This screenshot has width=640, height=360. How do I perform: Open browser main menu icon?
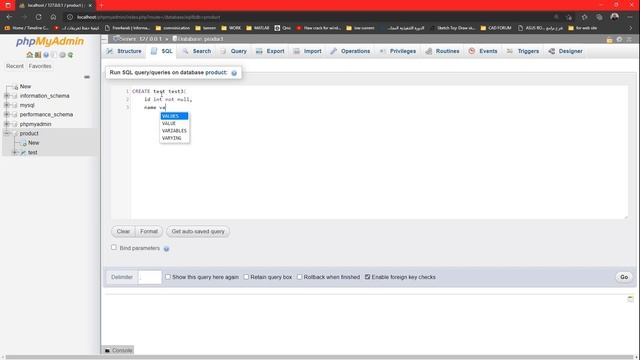[x=630, y=17]
